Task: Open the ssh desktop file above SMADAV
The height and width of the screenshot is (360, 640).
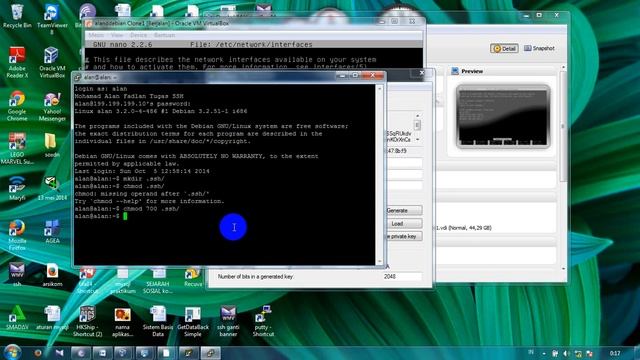Action: [x=17, y=274]
